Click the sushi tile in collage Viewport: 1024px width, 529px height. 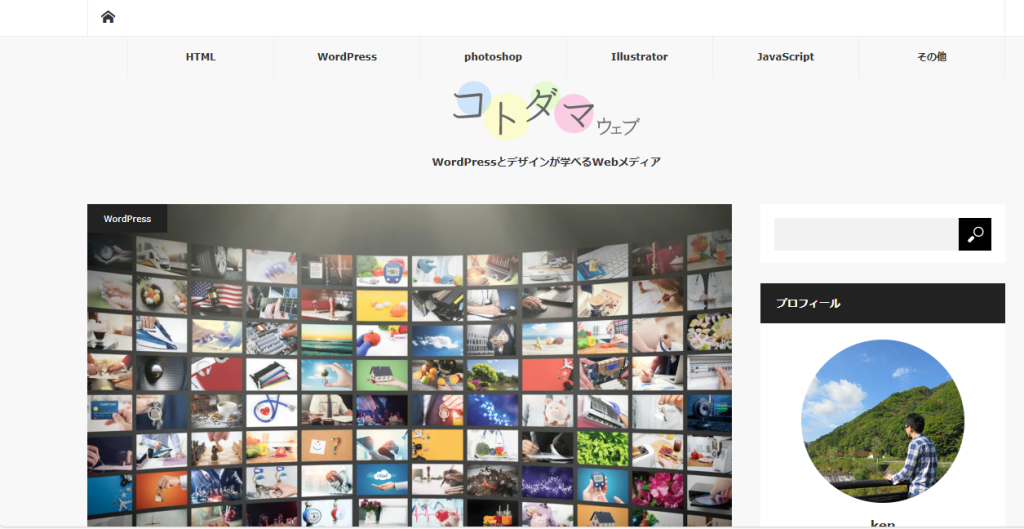[709, 329]
